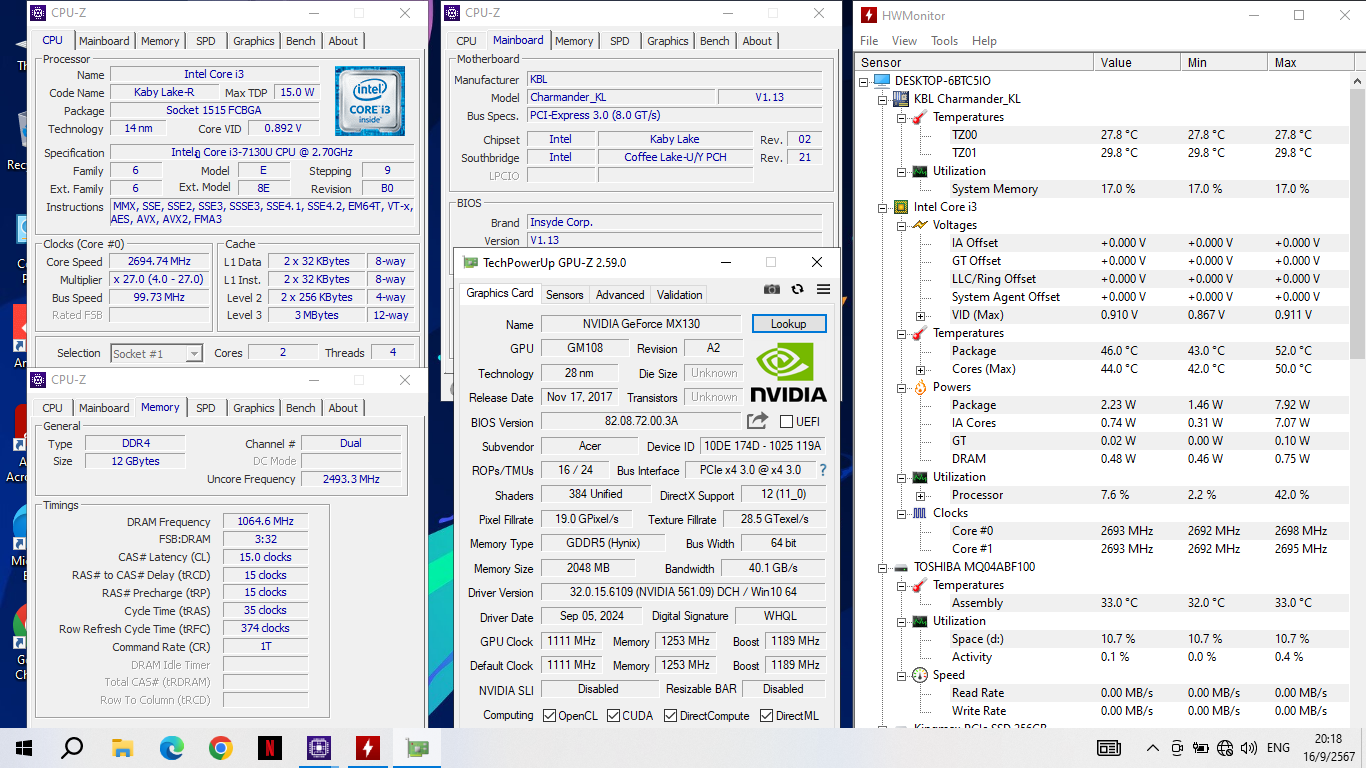Open HWMonitor Help menu

[x=984, y=41]
